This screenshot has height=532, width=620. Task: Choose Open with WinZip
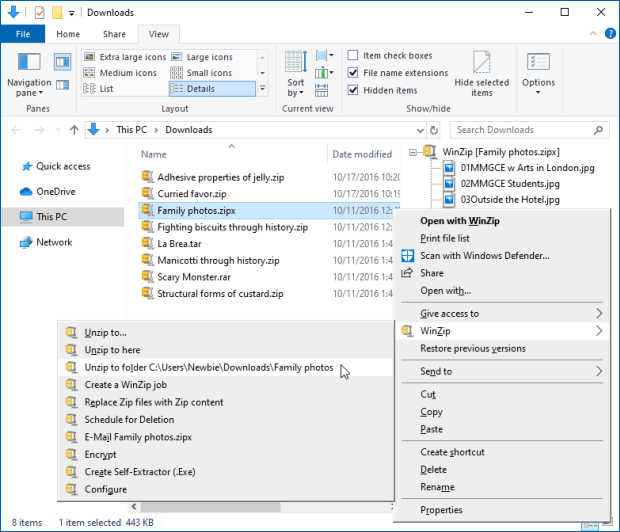pyautogui.click(x=502, y=221)
